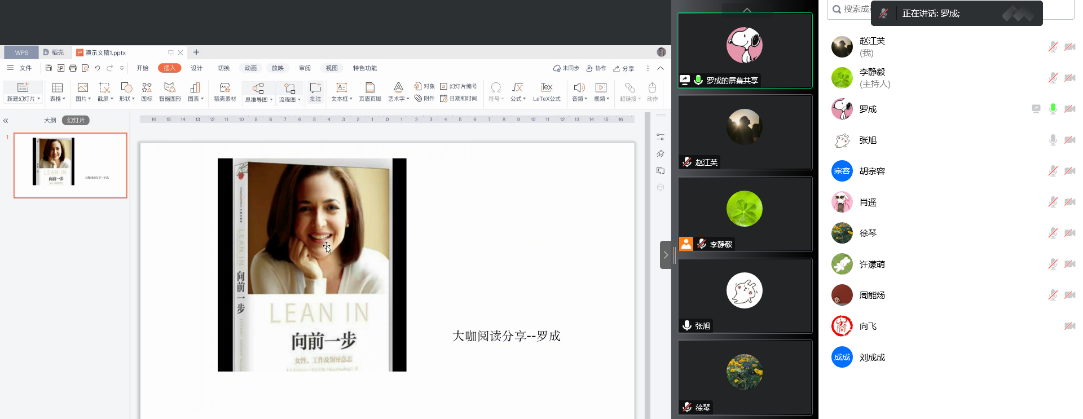
Task: Click the LaTeX formula icon
Action: coord(546,87)
